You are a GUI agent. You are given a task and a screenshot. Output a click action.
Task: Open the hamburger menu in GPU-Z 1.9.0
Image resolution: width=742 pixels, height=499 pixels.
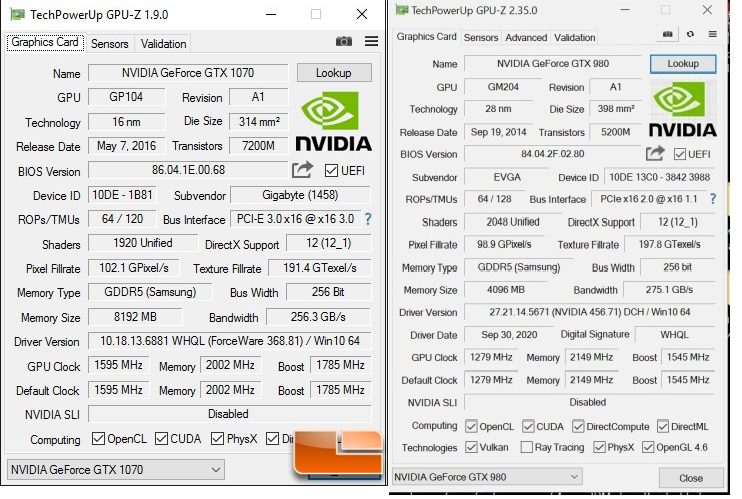tap(371, 42)
